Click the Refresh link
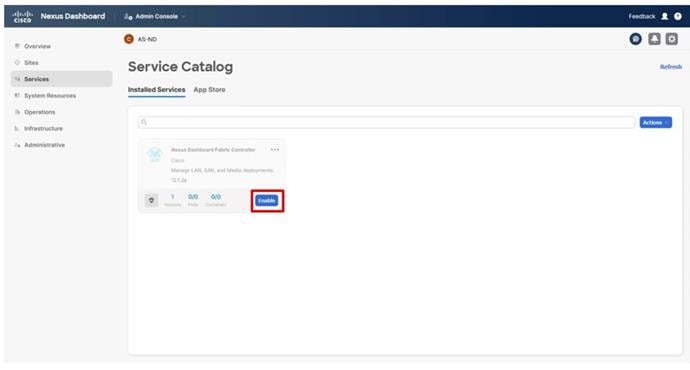The height and width of the screenshot is (370, 690). [x=671, y=67]
